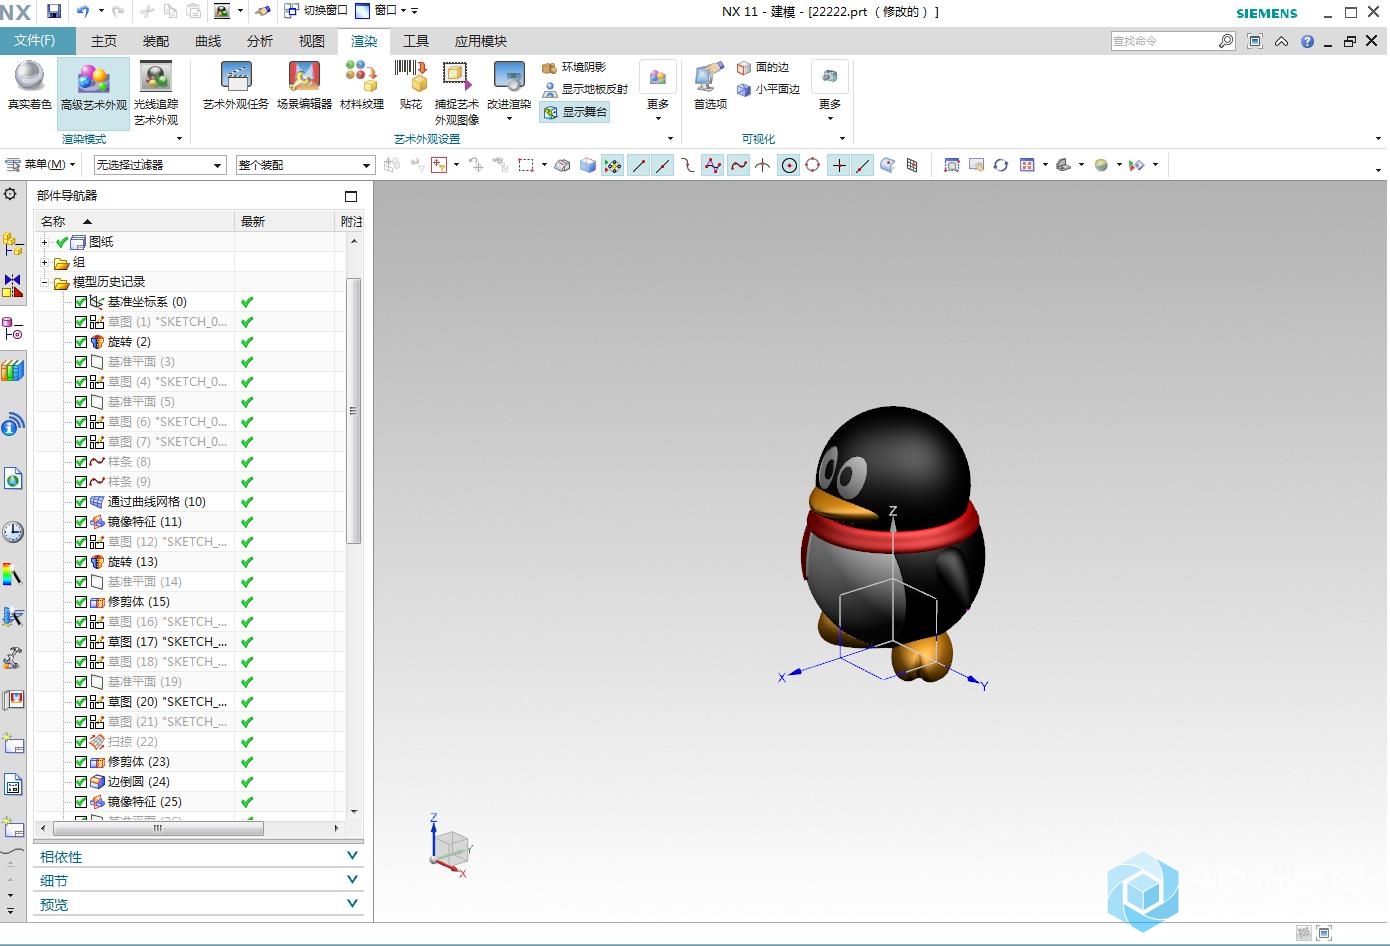Screen dimensions: 1390x946
Task: Uncheck the 修剪体 (15) checkbox
Action: [x=81, y=602]
